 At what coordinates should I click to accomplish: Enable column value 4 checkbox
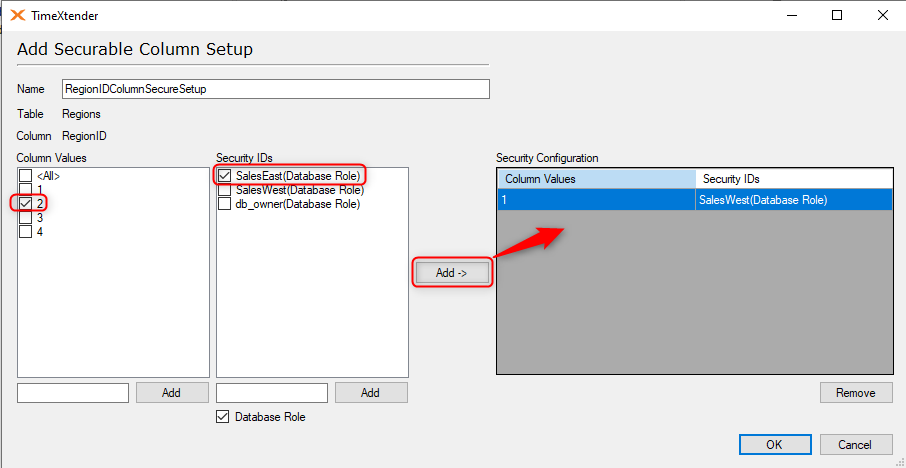coord(25,231)
